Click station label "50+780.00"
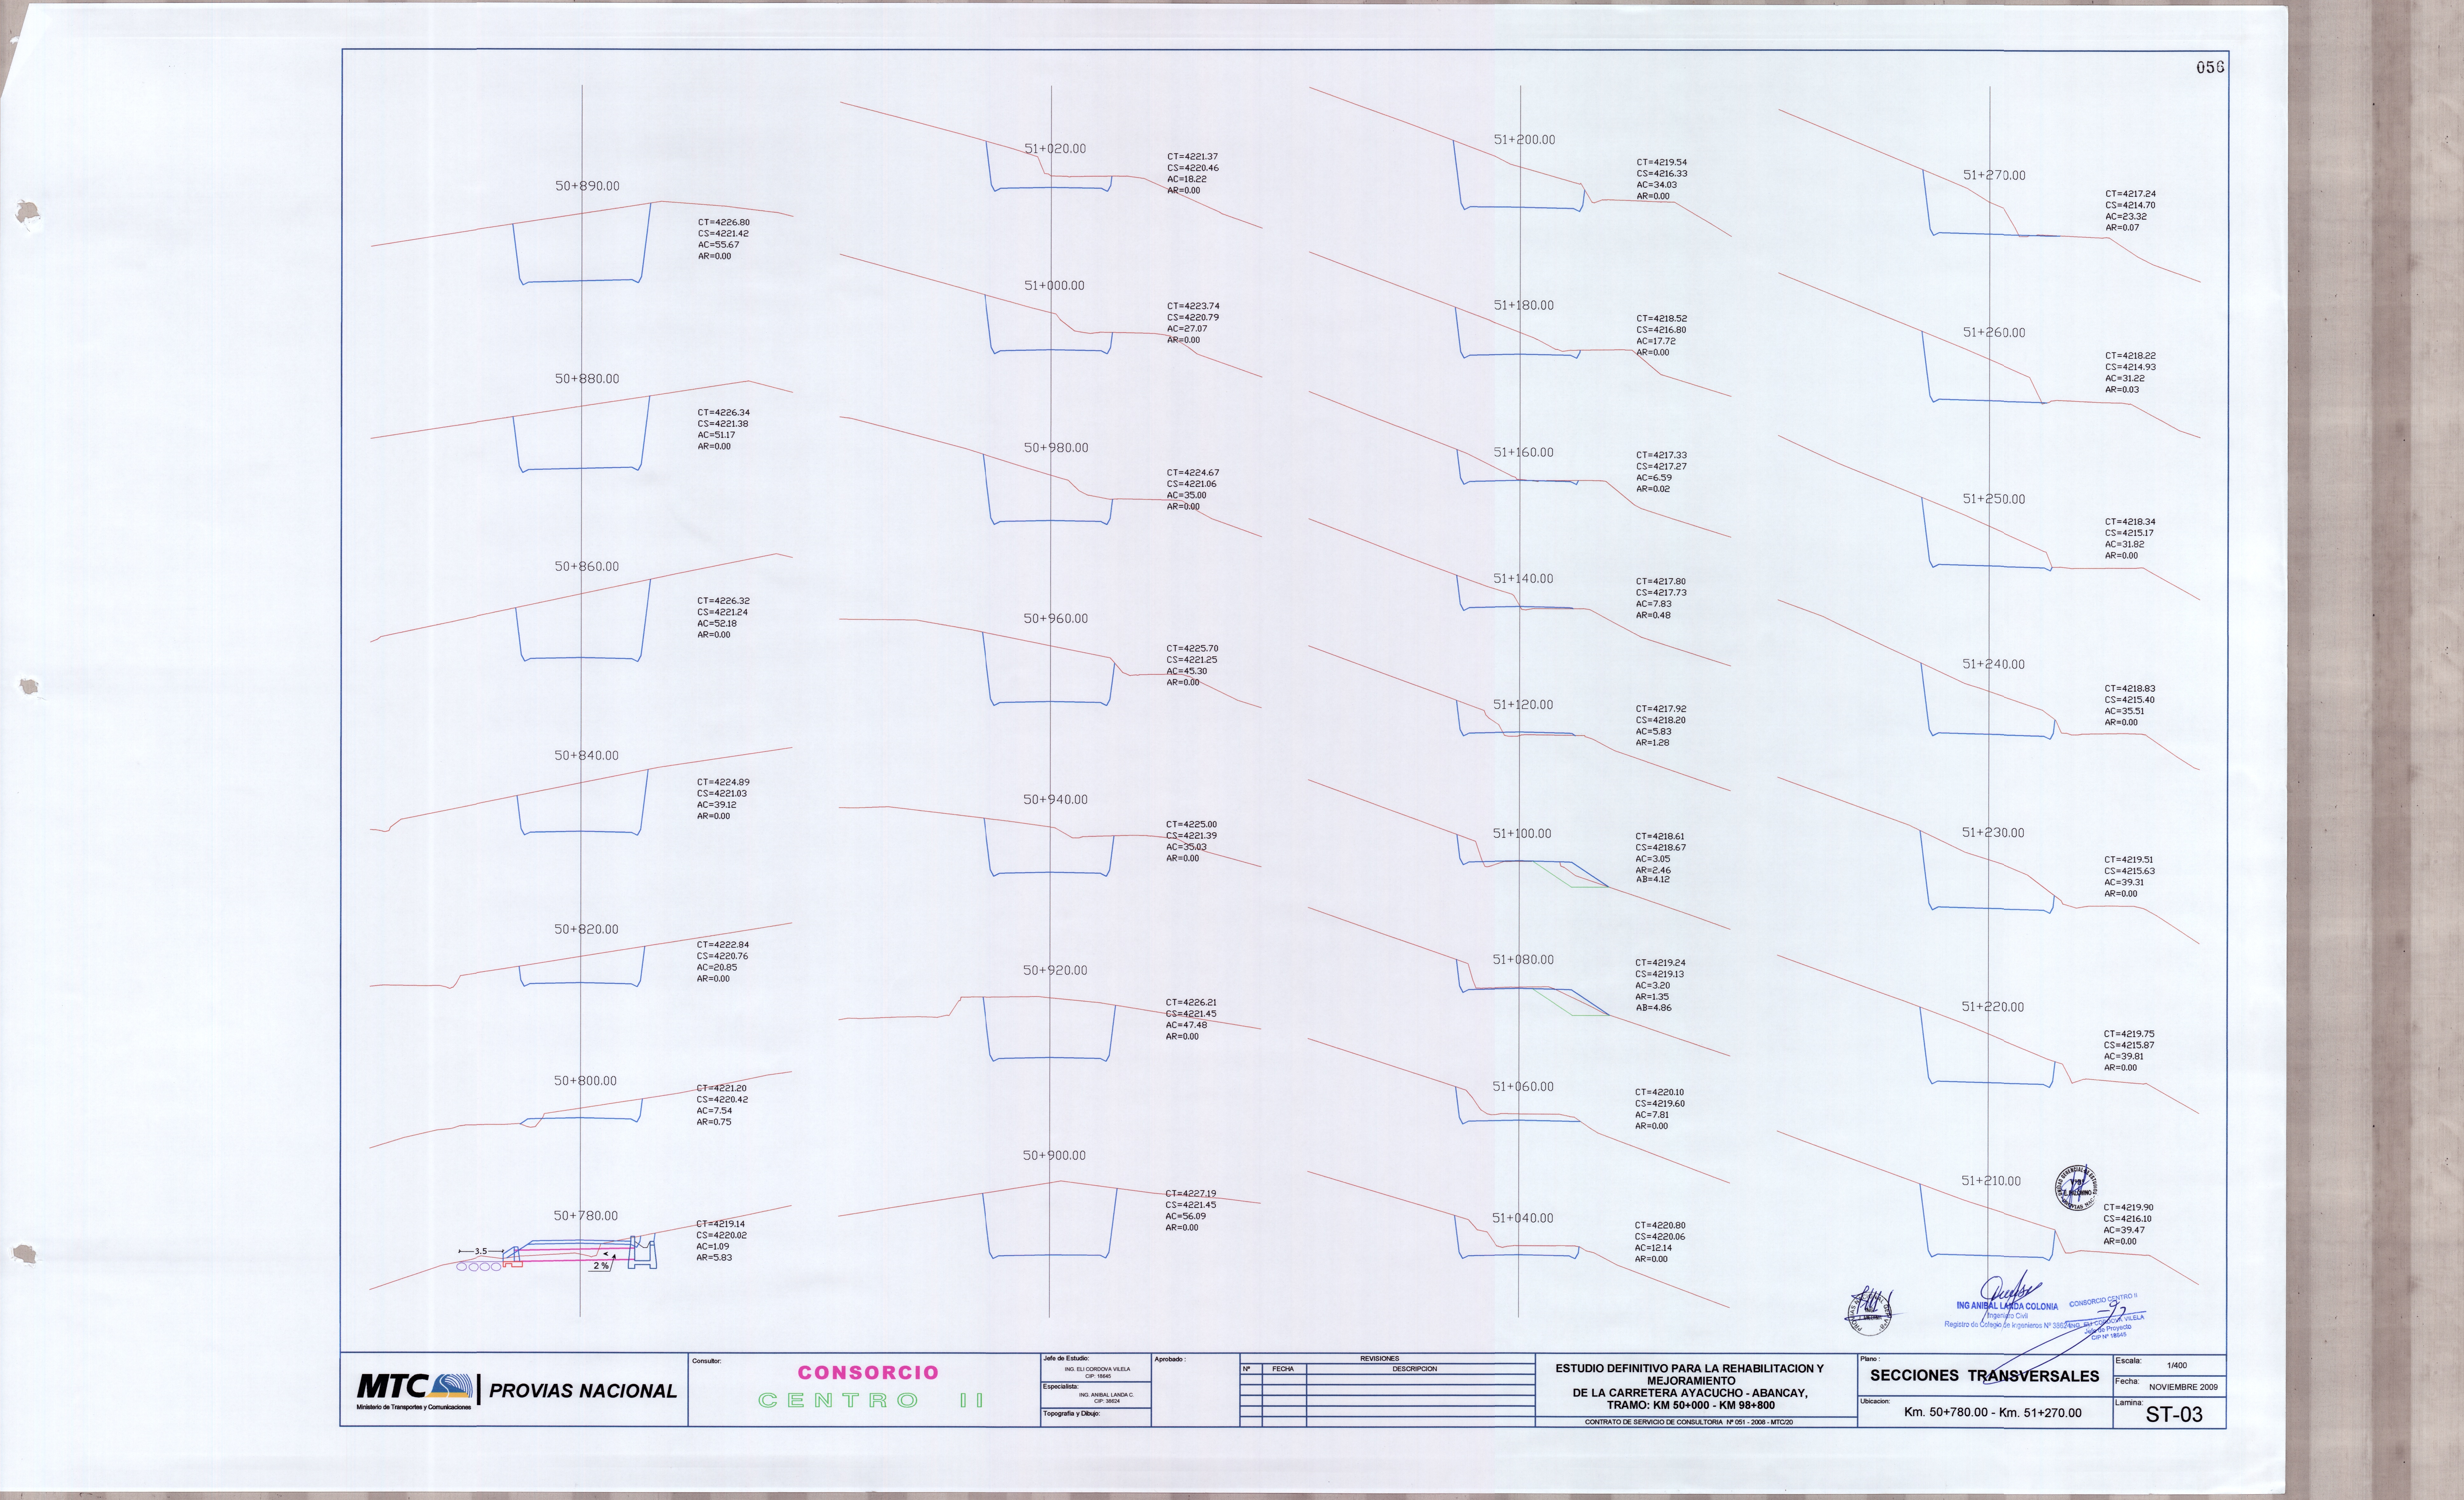Screen dimensions: 2464x1500 pyautogui.click(x=585, y=1216)
